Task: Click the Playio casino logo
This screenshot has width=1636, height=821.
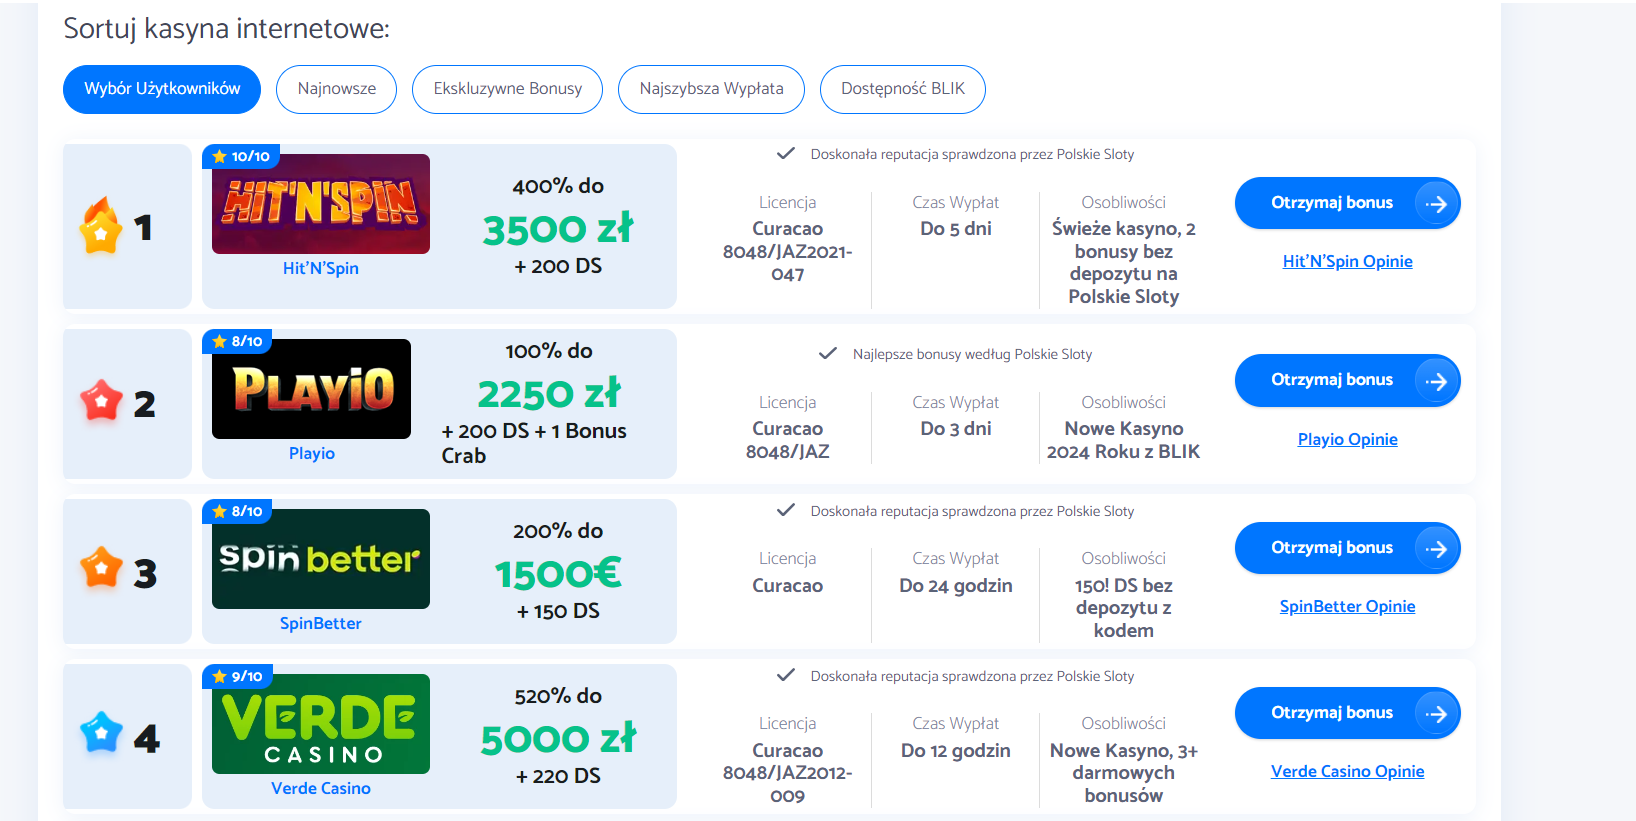Action: (311, 389)
